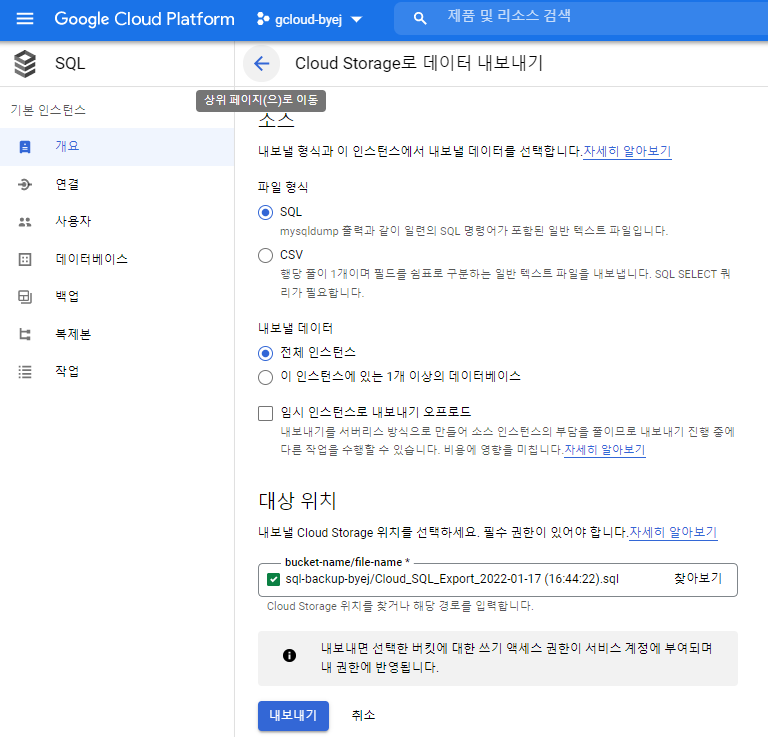Screen dimensions: 768x737
Task: Click the 백업 backup icon
Action: pyautogui.click(x=24, y=297)
